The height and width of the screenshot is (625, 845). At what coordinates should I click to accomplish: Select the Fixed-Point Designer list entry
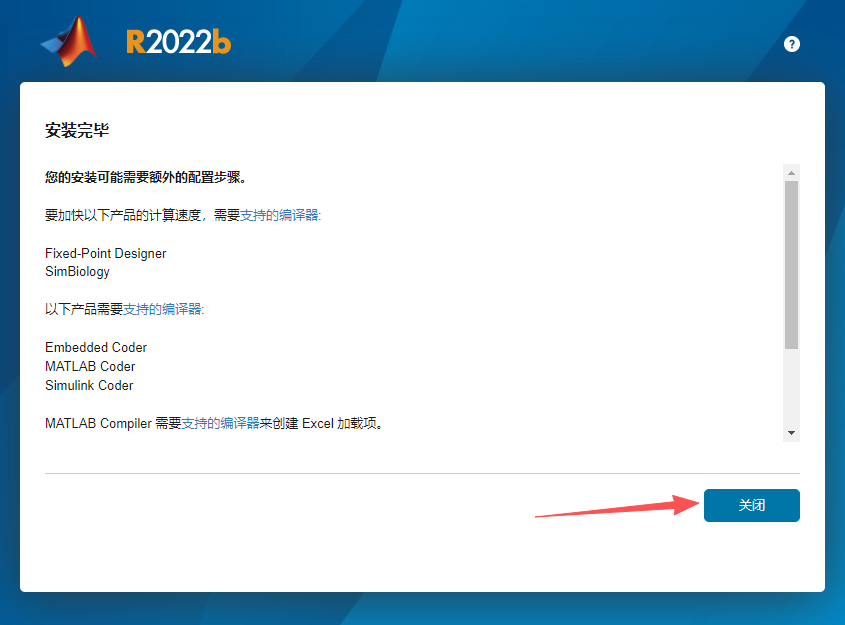tap(105, 253)
